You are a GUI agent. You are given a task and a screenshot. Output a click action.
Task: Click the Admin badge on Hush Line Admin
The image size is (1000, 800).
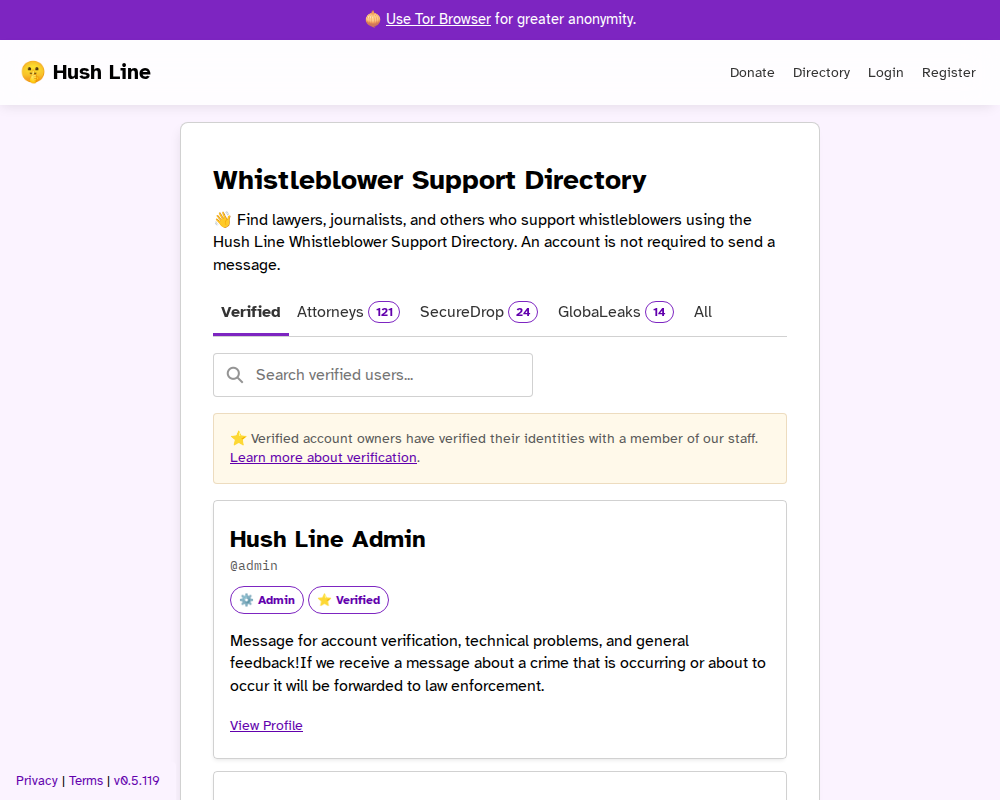[x=267, y=600]
